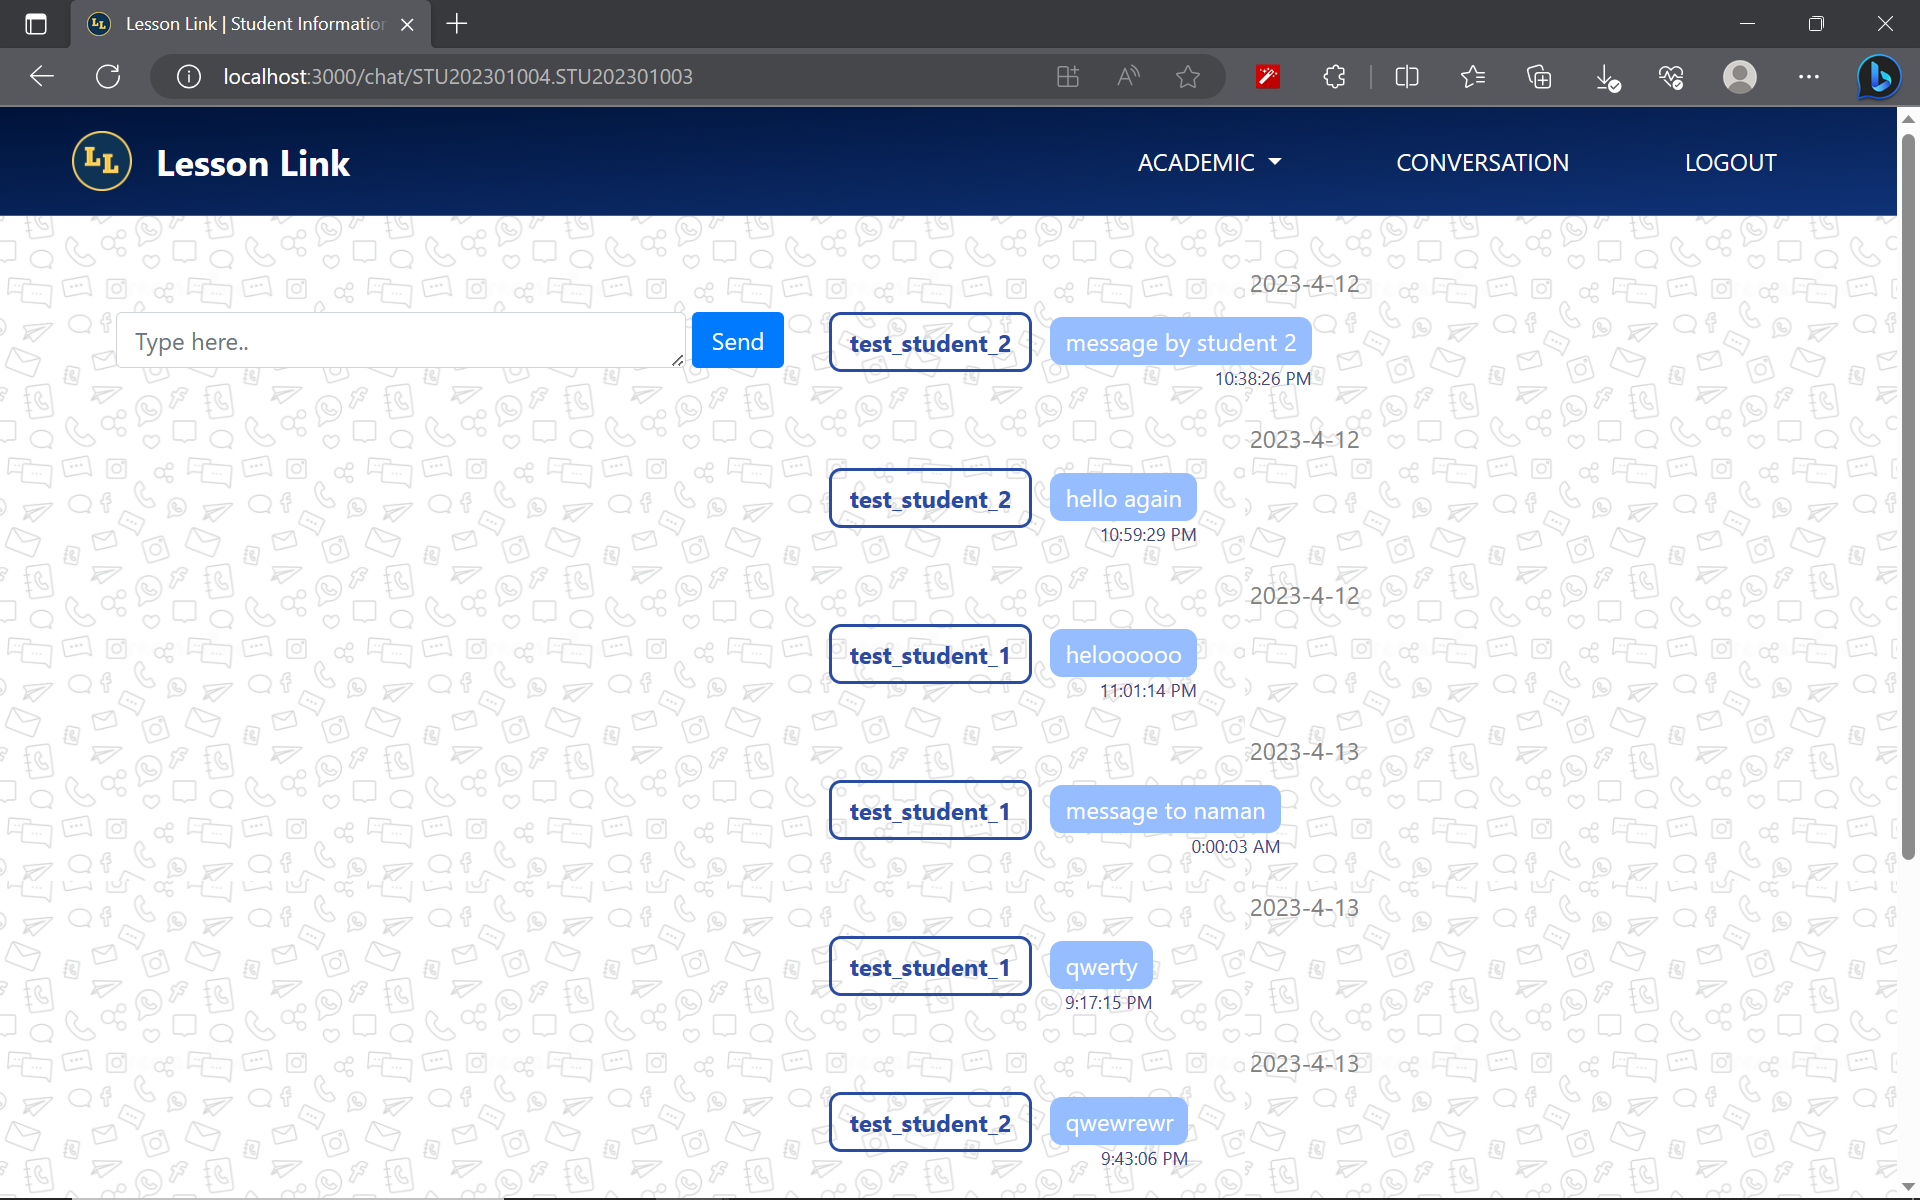1920x1200 pixels.
Task: Toggle the tab actions sidebar button
Action: [x=36, y=24]
